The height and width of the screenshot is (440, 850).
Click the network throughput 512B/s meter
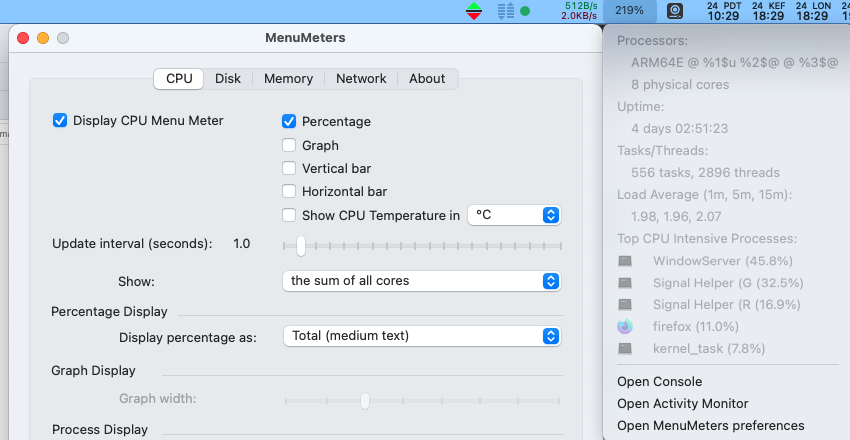579,11
